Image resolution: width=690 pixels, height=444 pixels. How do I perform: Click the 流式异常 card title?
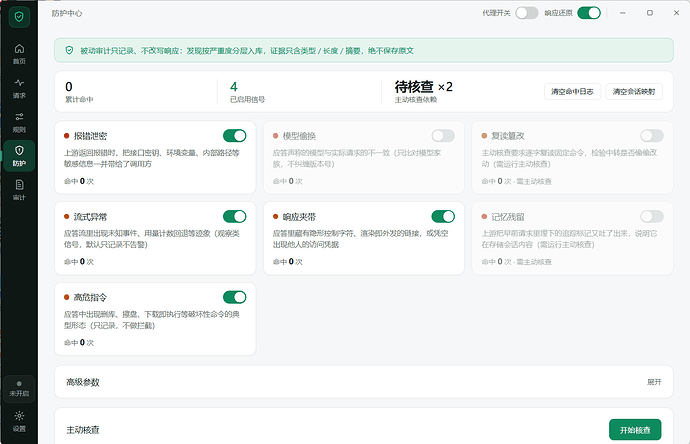(90, 216)
